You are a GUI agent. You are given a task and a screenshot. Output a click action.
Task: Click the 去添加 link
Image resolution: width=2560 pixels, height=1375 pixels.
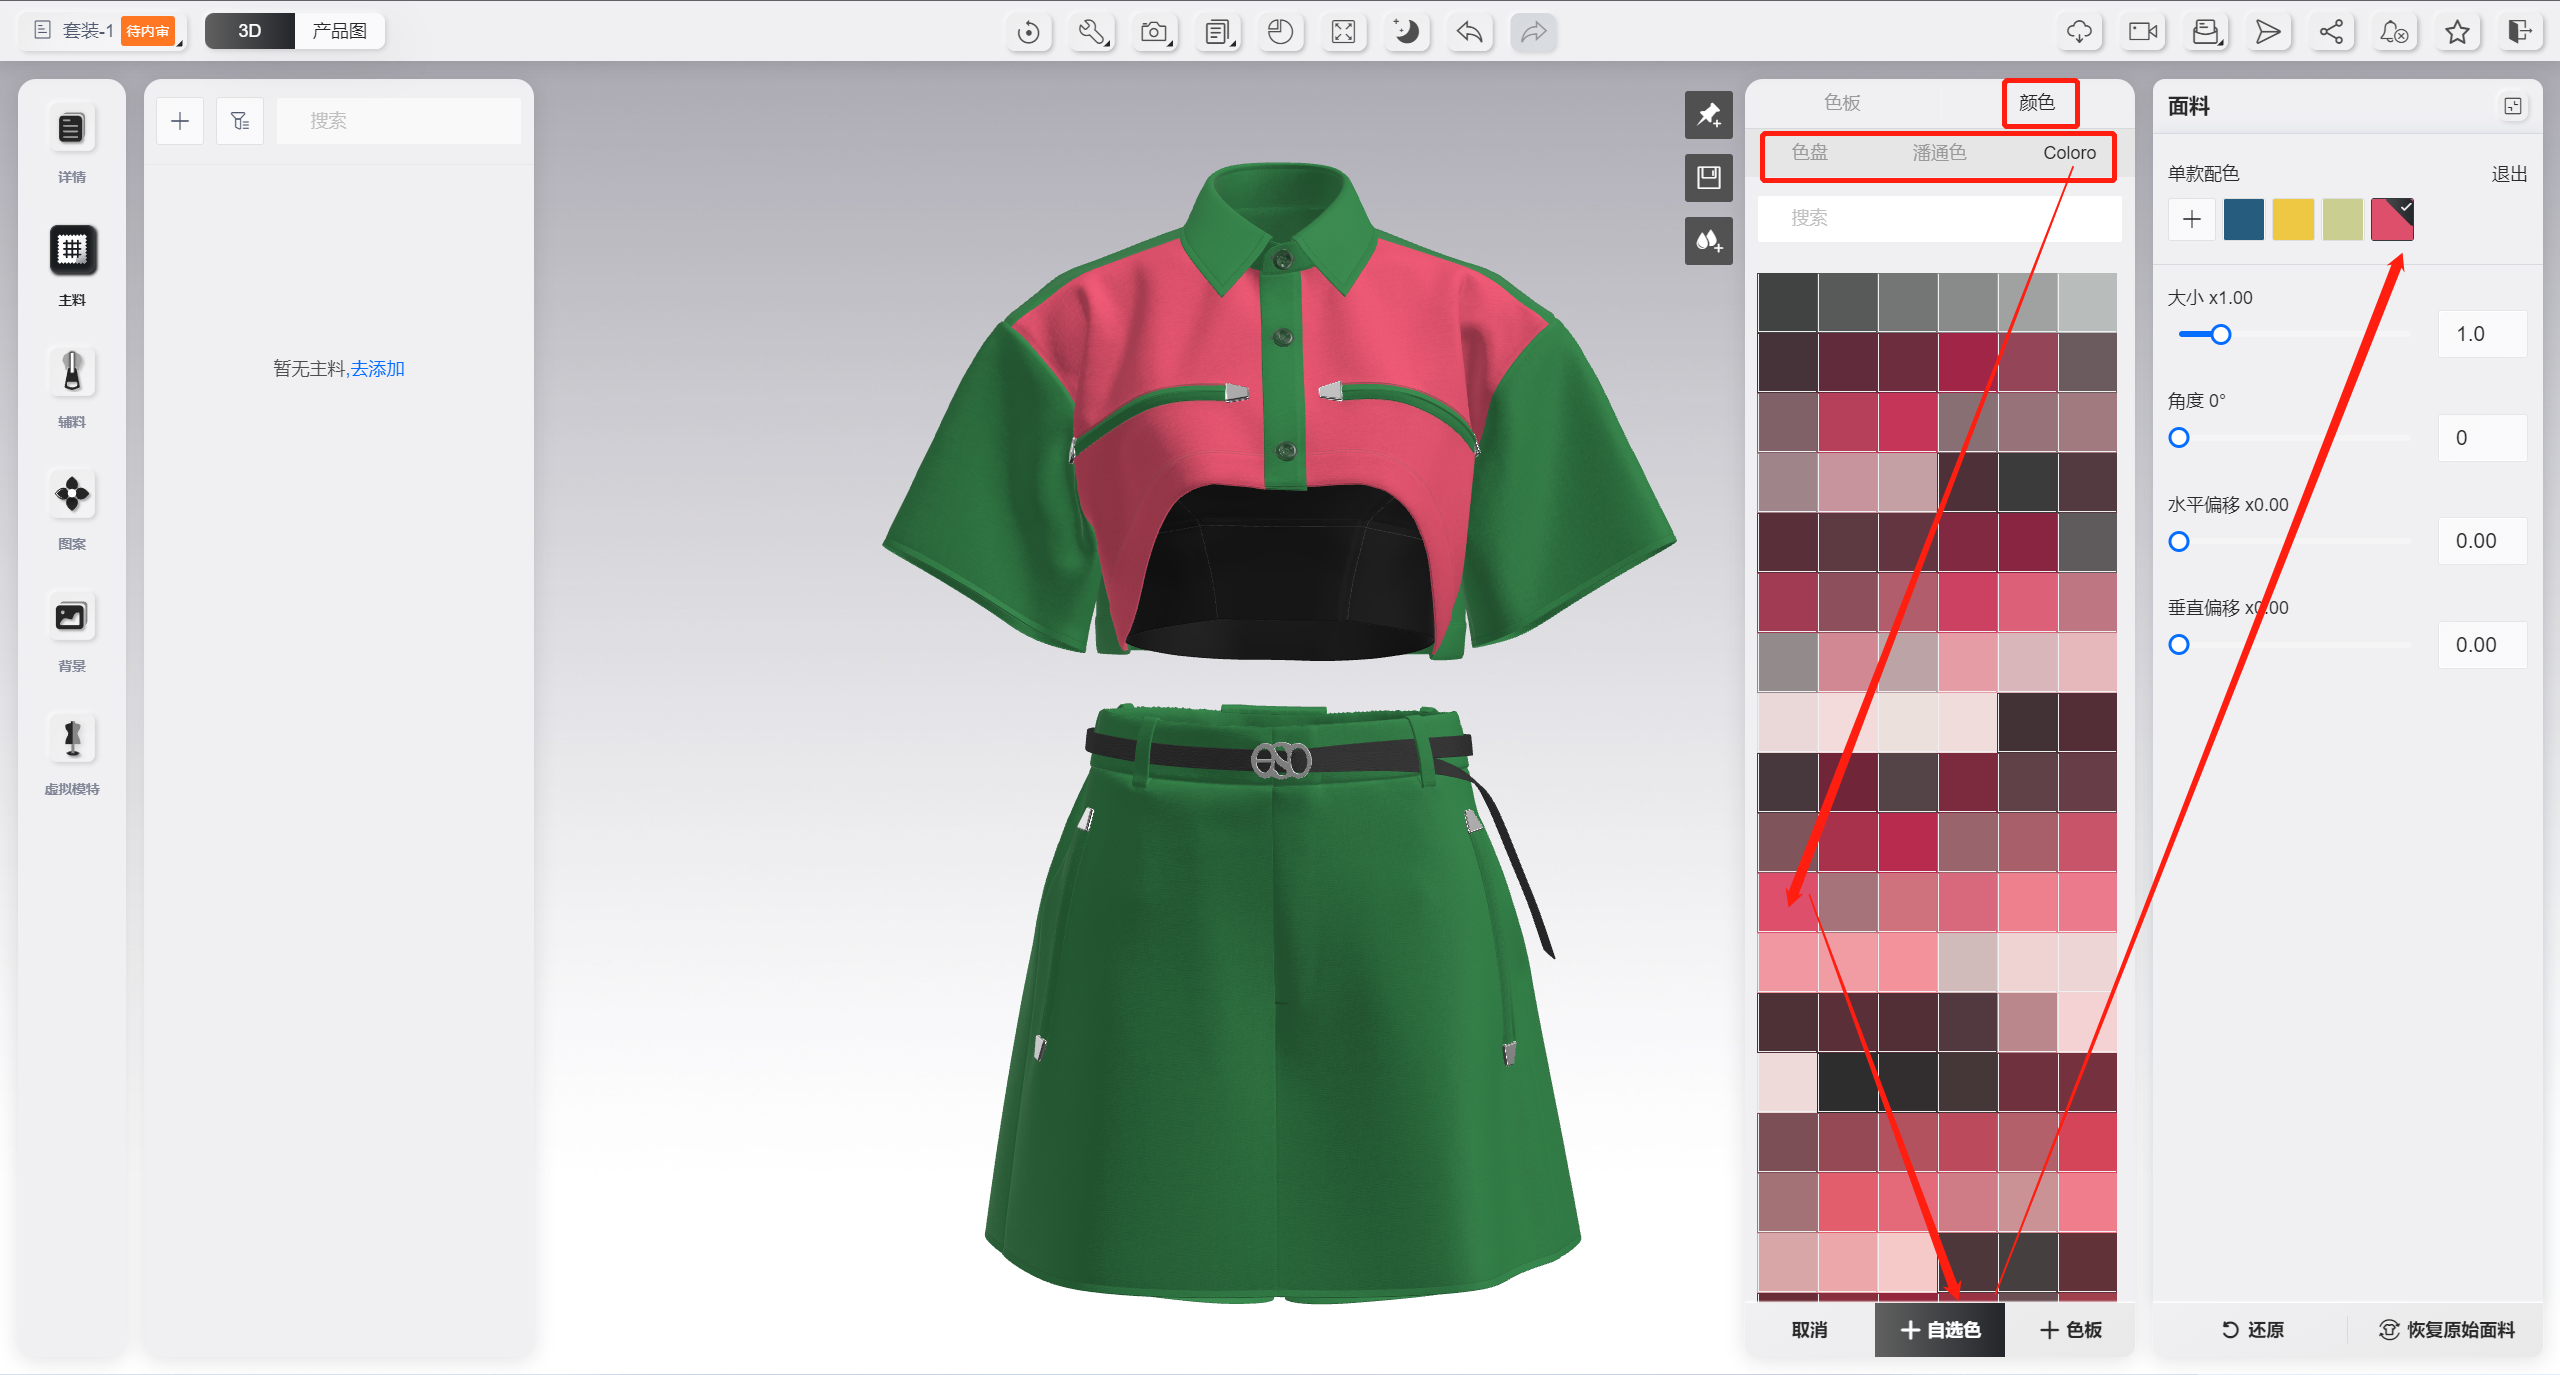pyautogui.click(x=377, y=369)
